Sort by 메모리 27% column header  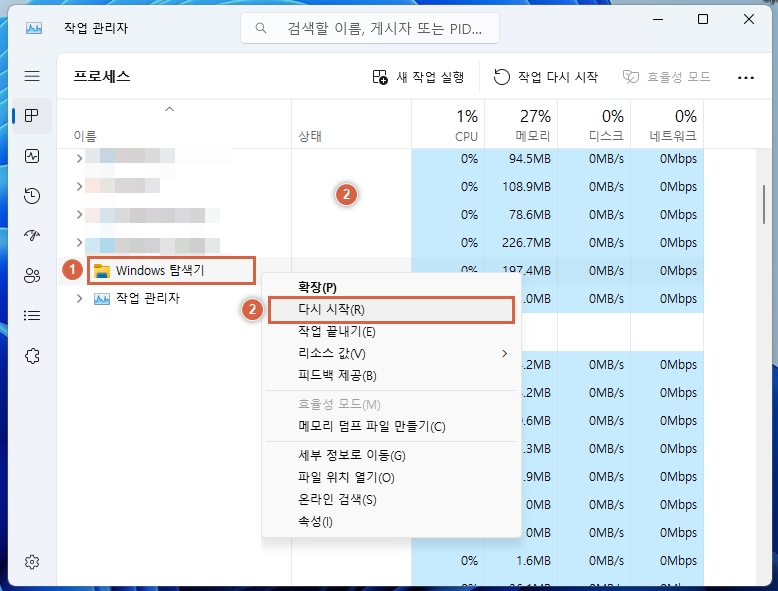point(521,125)
